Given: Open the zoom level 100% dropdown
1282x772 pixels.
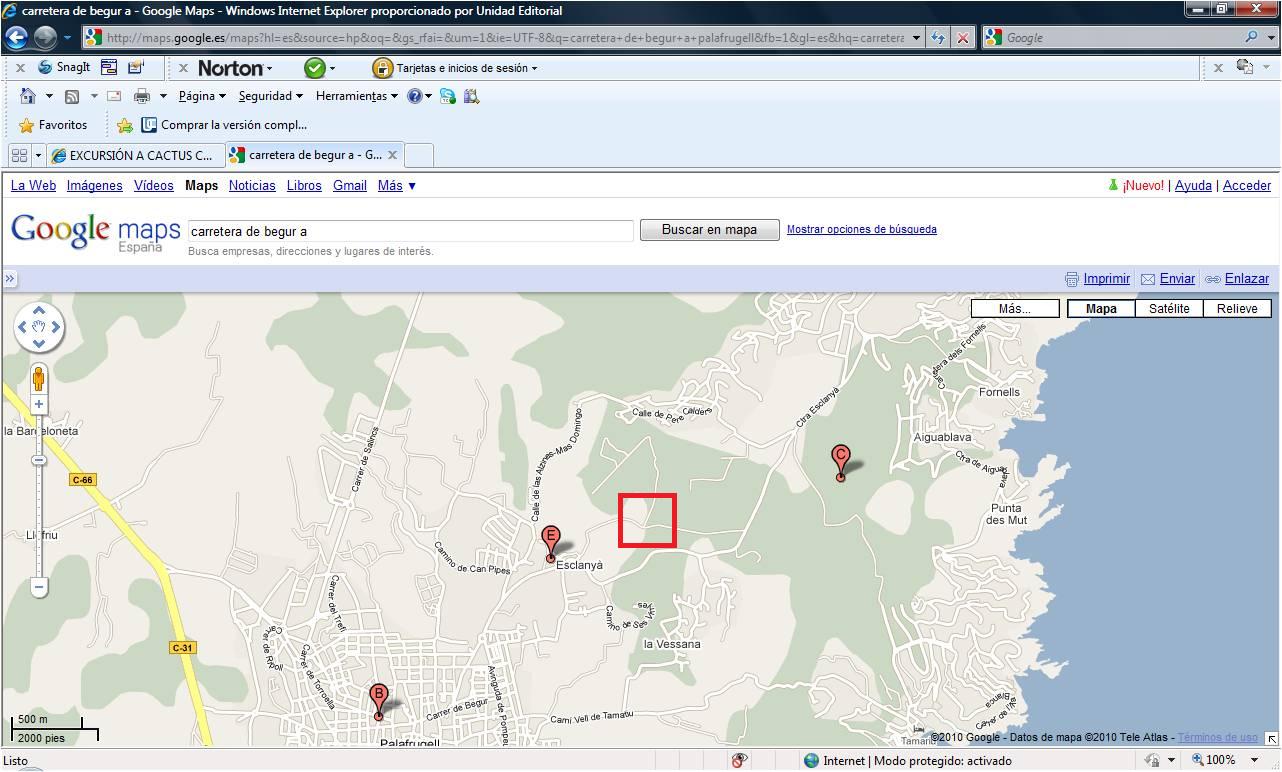Looking at the screenshot, I should pos(1254,760).
